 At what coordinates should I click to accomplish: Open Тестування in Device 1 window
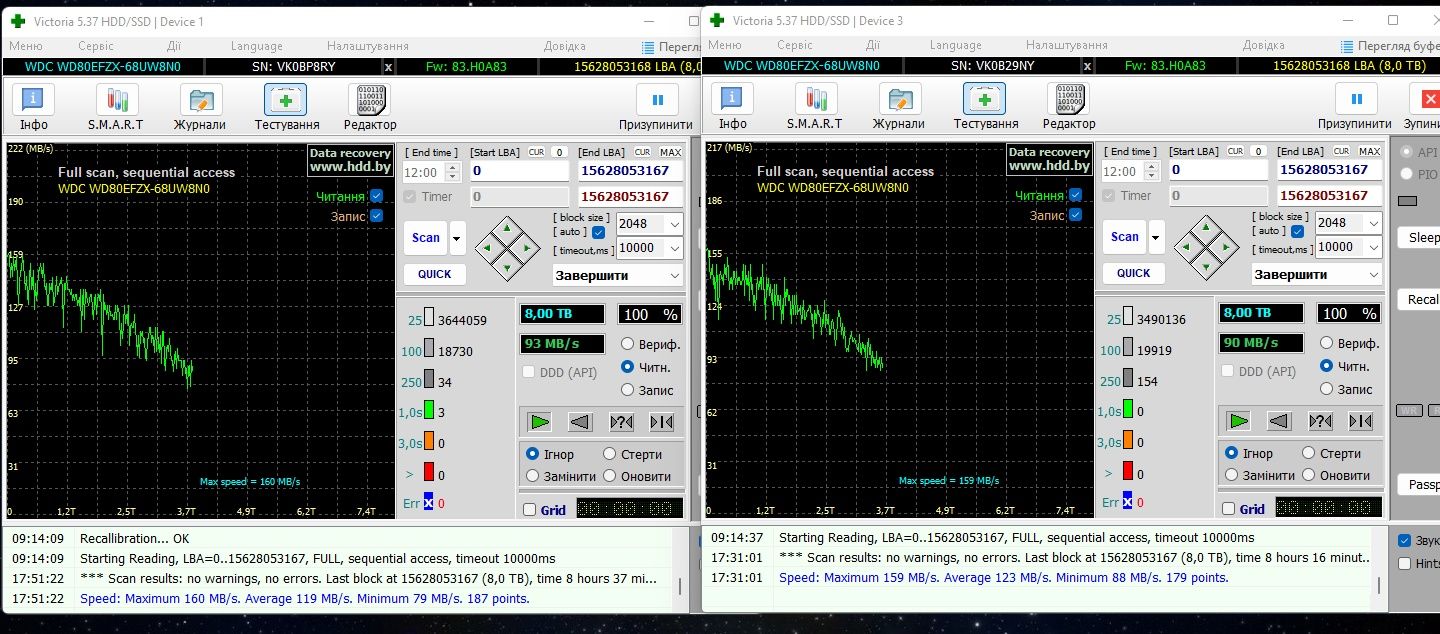point(286,107)
